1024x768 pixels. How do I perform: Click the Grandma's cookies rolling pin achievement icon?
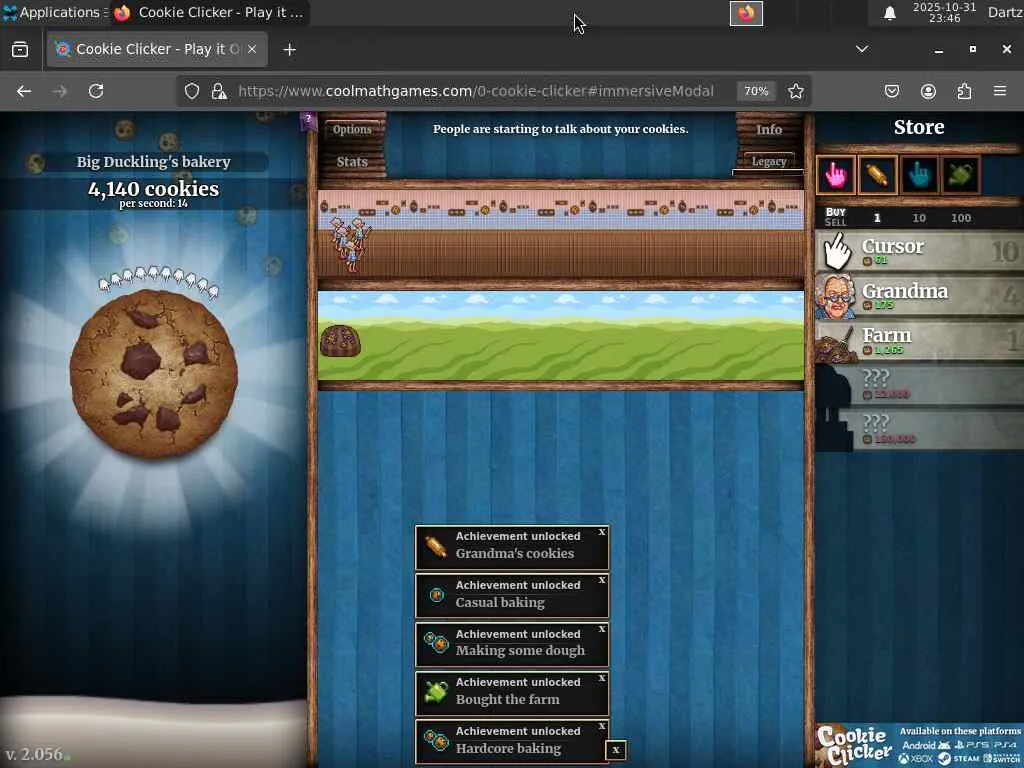436,546
